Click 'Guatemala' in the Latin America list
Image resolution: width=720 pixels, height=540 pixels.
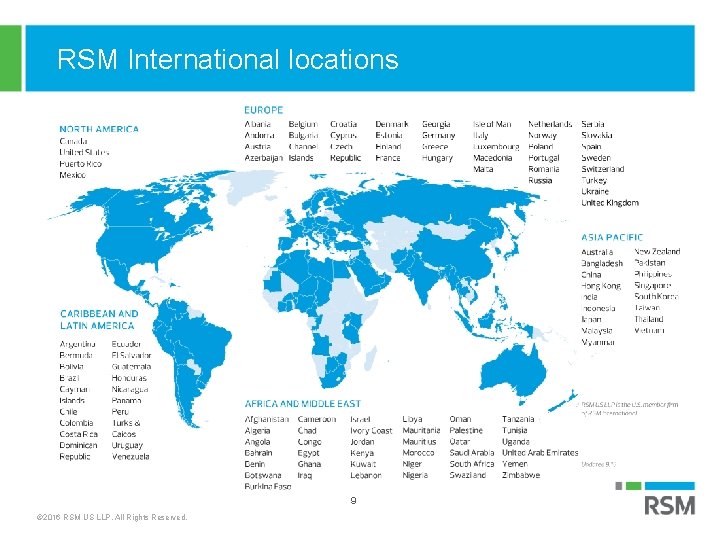tap(131, 367)
